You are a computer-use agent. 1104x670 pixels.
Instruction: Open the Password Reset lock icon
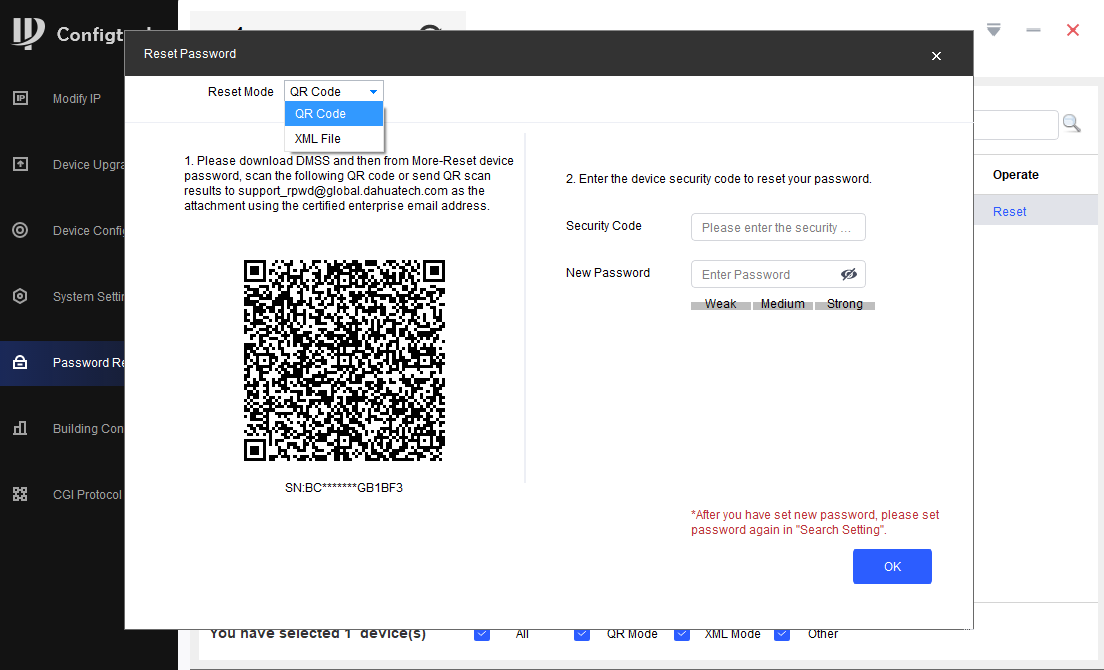point(20,362)
